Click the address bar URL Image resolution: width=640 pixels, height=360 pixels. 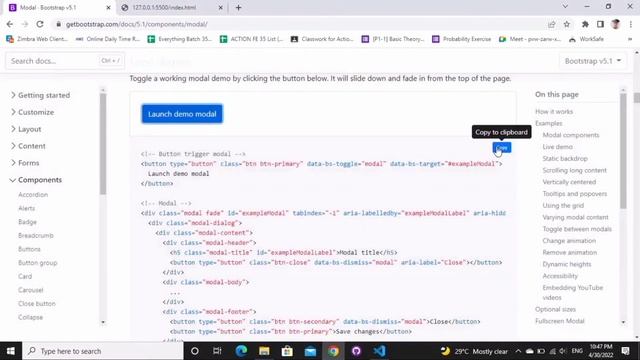137,24
